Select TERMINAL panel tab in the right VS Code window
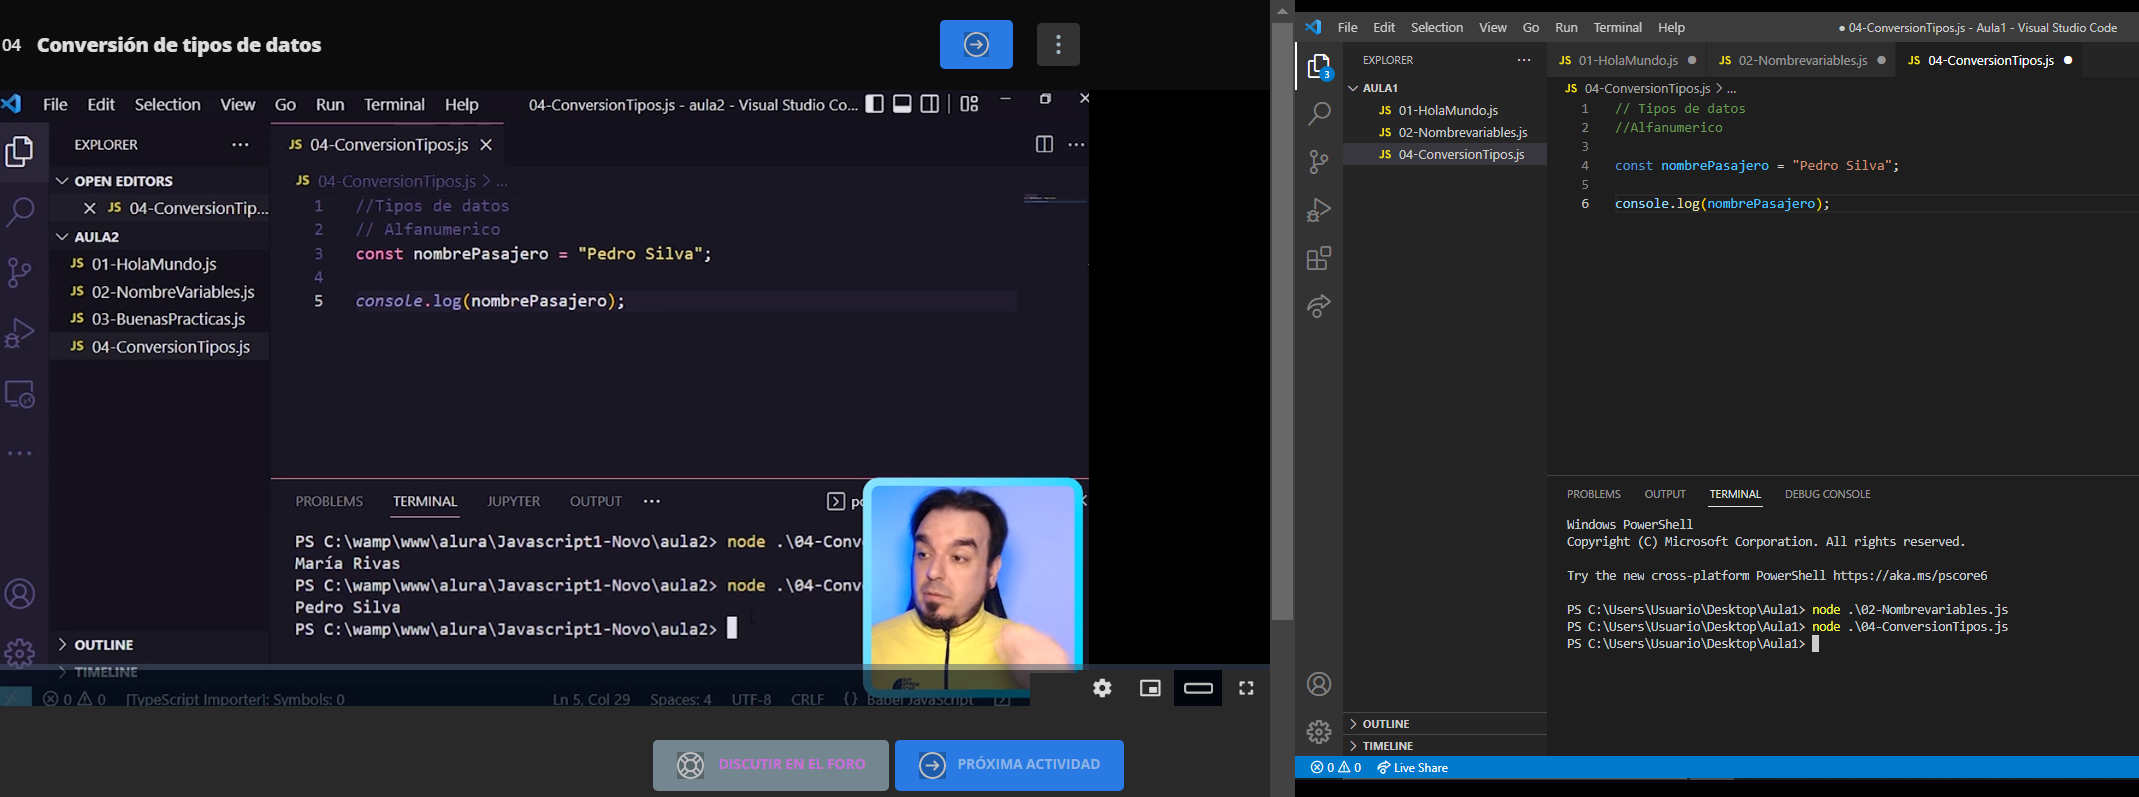 (1735, 494)
